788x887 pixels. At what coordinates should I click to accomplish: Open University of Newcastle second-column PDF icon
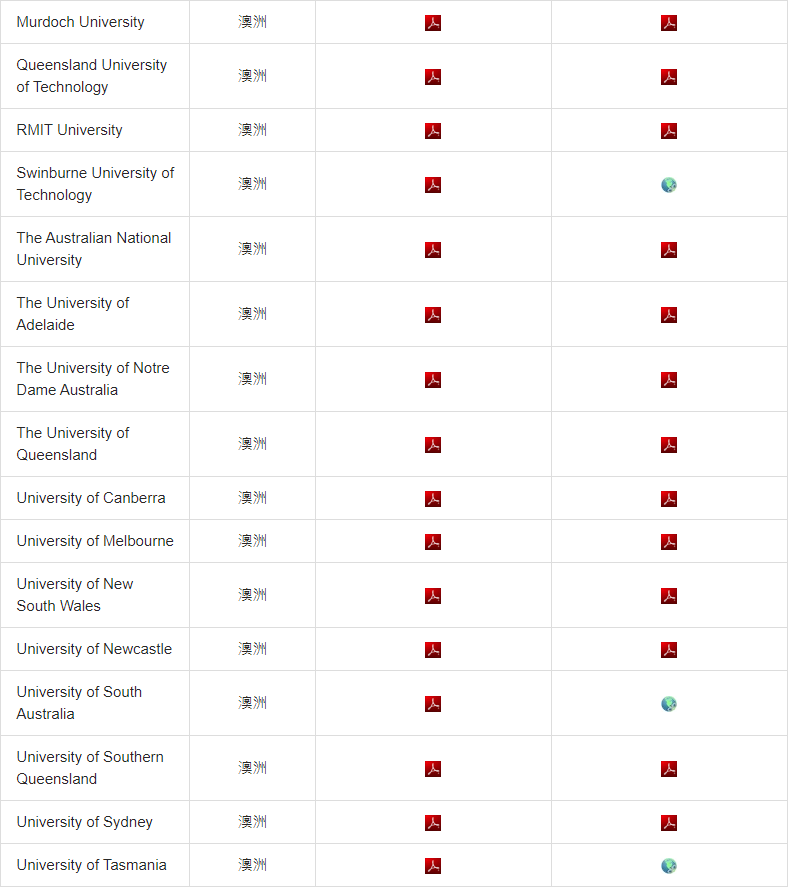click(669, 649)
